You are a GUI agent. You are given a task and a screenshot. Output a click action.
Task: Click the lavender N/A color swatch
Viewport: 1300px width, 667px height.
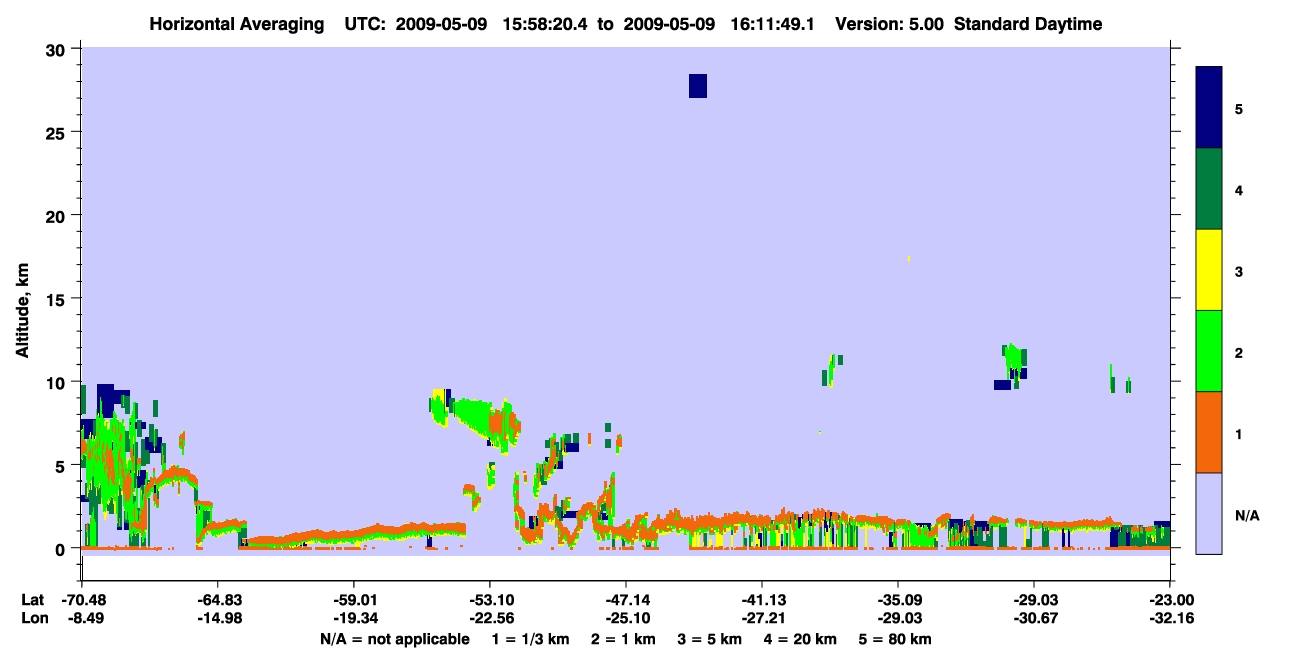(x=1209, y=513)
